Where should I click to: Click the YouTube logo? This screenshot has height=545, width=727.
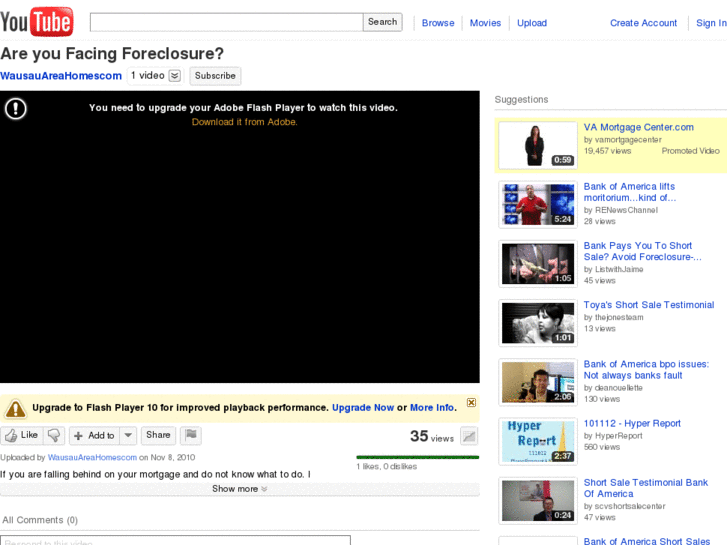[x=37, y=21]
